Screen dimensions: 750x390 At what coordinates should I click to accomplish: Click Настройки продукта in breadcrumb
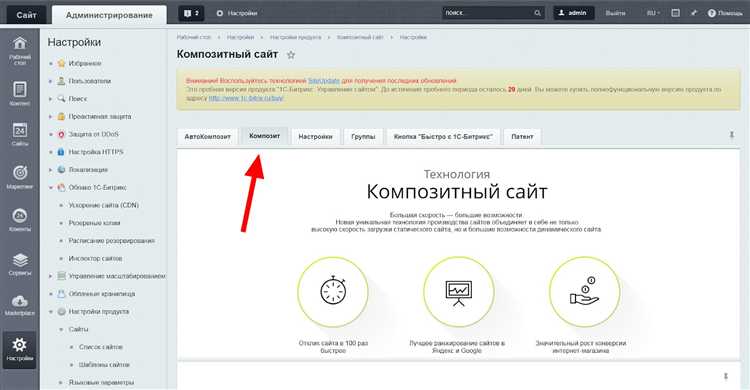tap(295, 37)
